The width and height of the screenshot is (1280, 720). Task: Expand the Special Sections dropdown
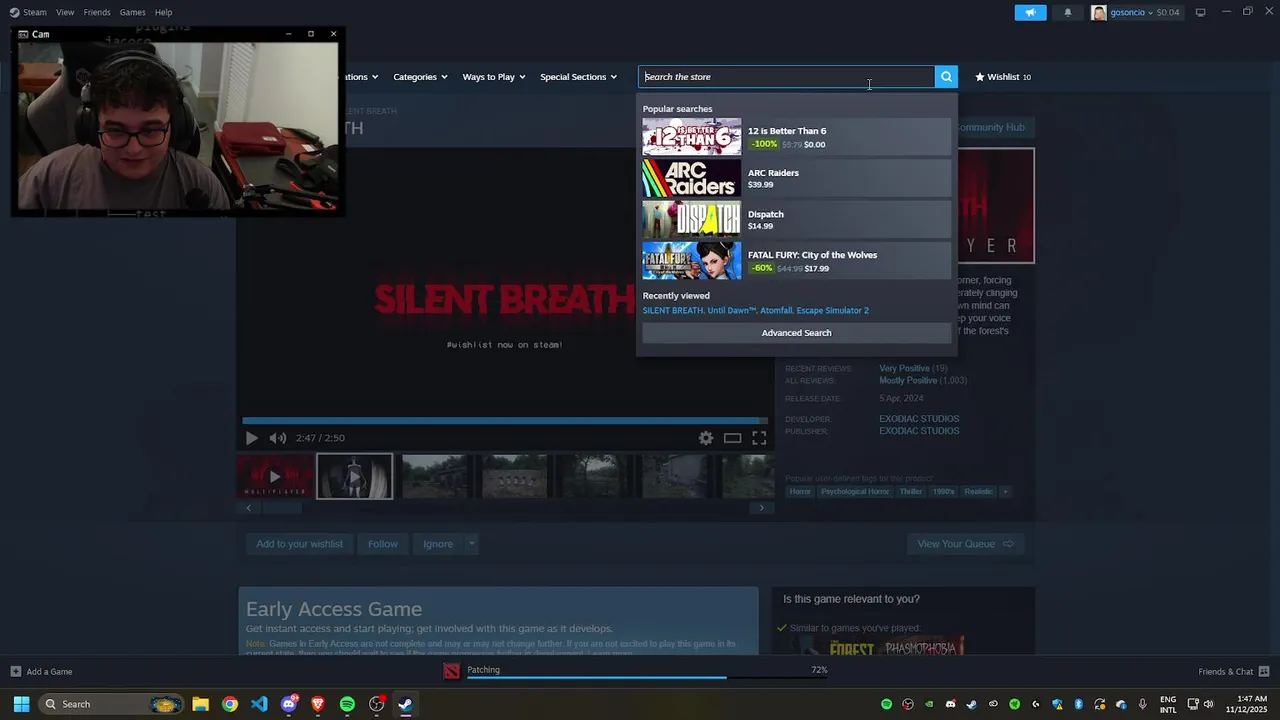(x=579, y=77)
